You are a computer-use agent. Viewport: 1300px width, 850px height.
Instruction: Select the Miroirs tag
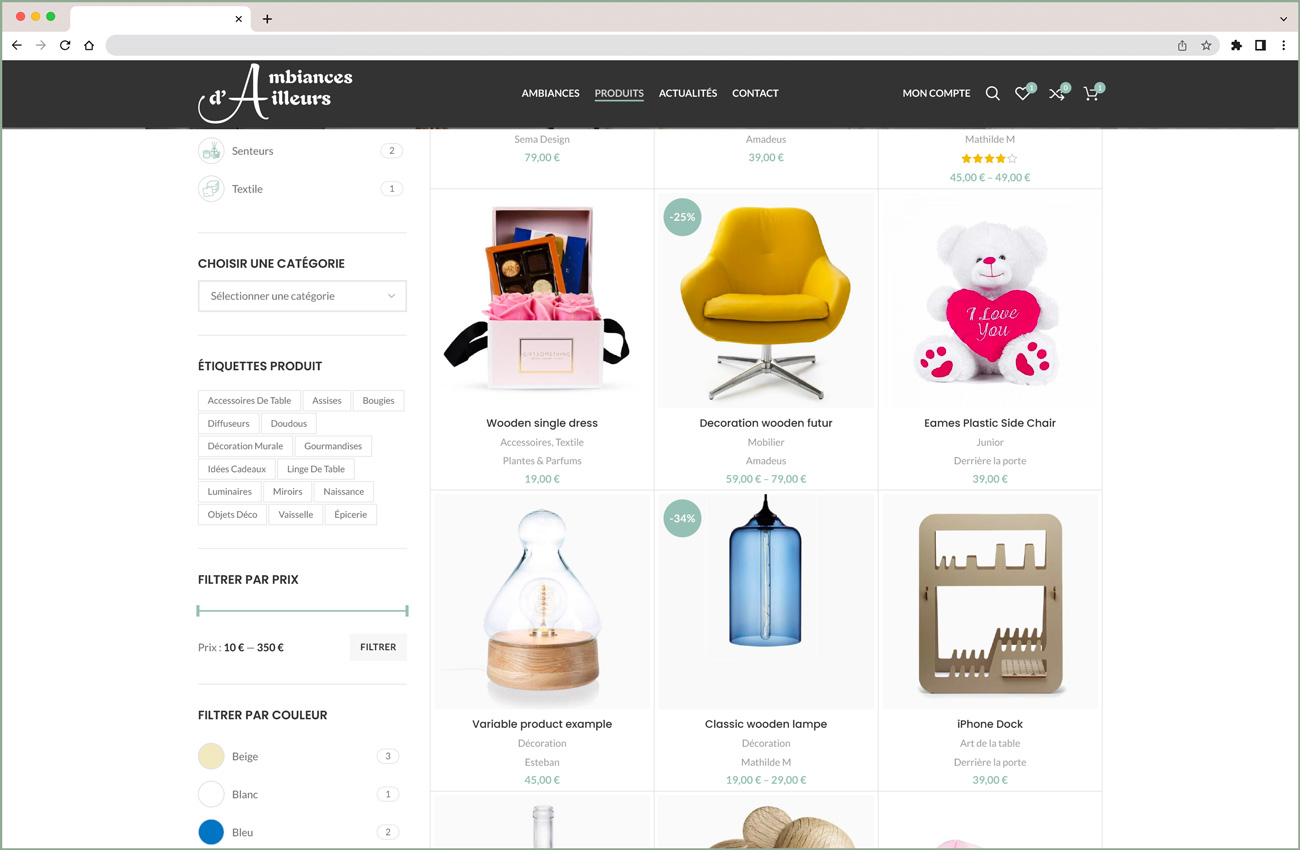[x=287, y=492]
